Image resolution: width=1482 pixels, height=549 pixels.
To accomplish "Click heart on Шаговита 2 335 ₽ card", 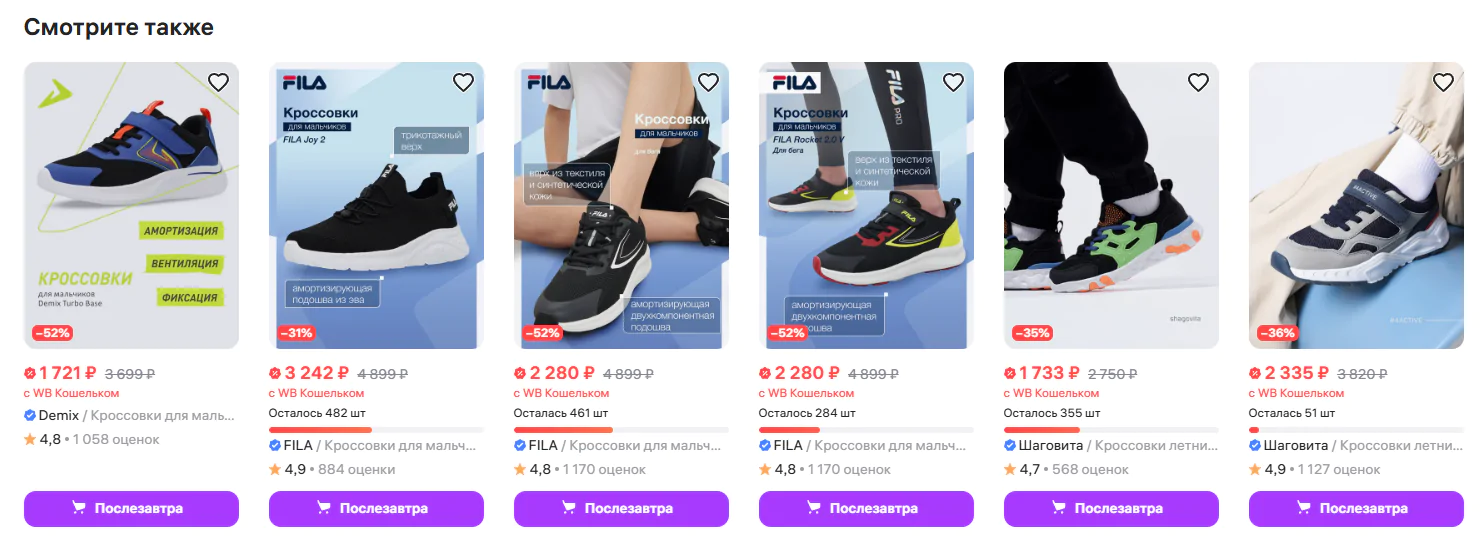I will 1443,83.
